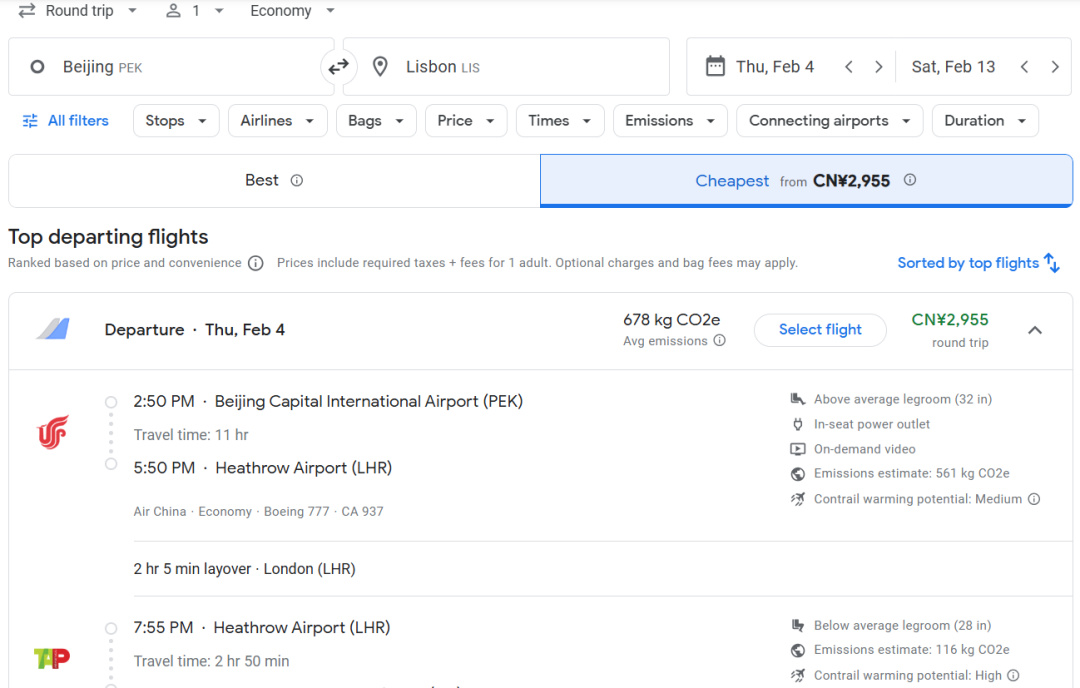Edit the Lisbon LIS destination field
Screen dimensions: 1080x688
pos(506,67)
